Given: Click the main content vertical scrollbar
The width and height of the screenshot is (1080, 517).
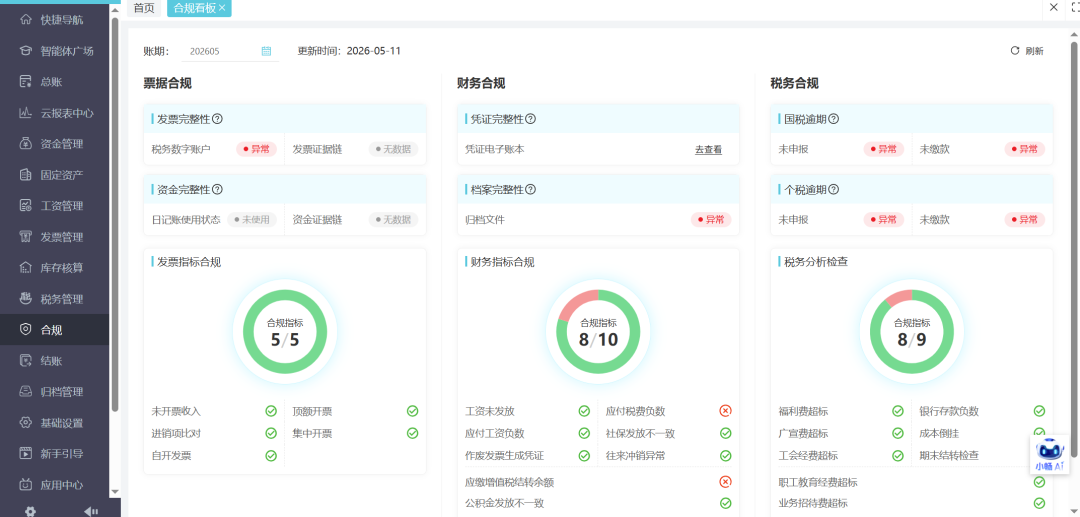Looking at the screenshot, I should (1075, 248).
